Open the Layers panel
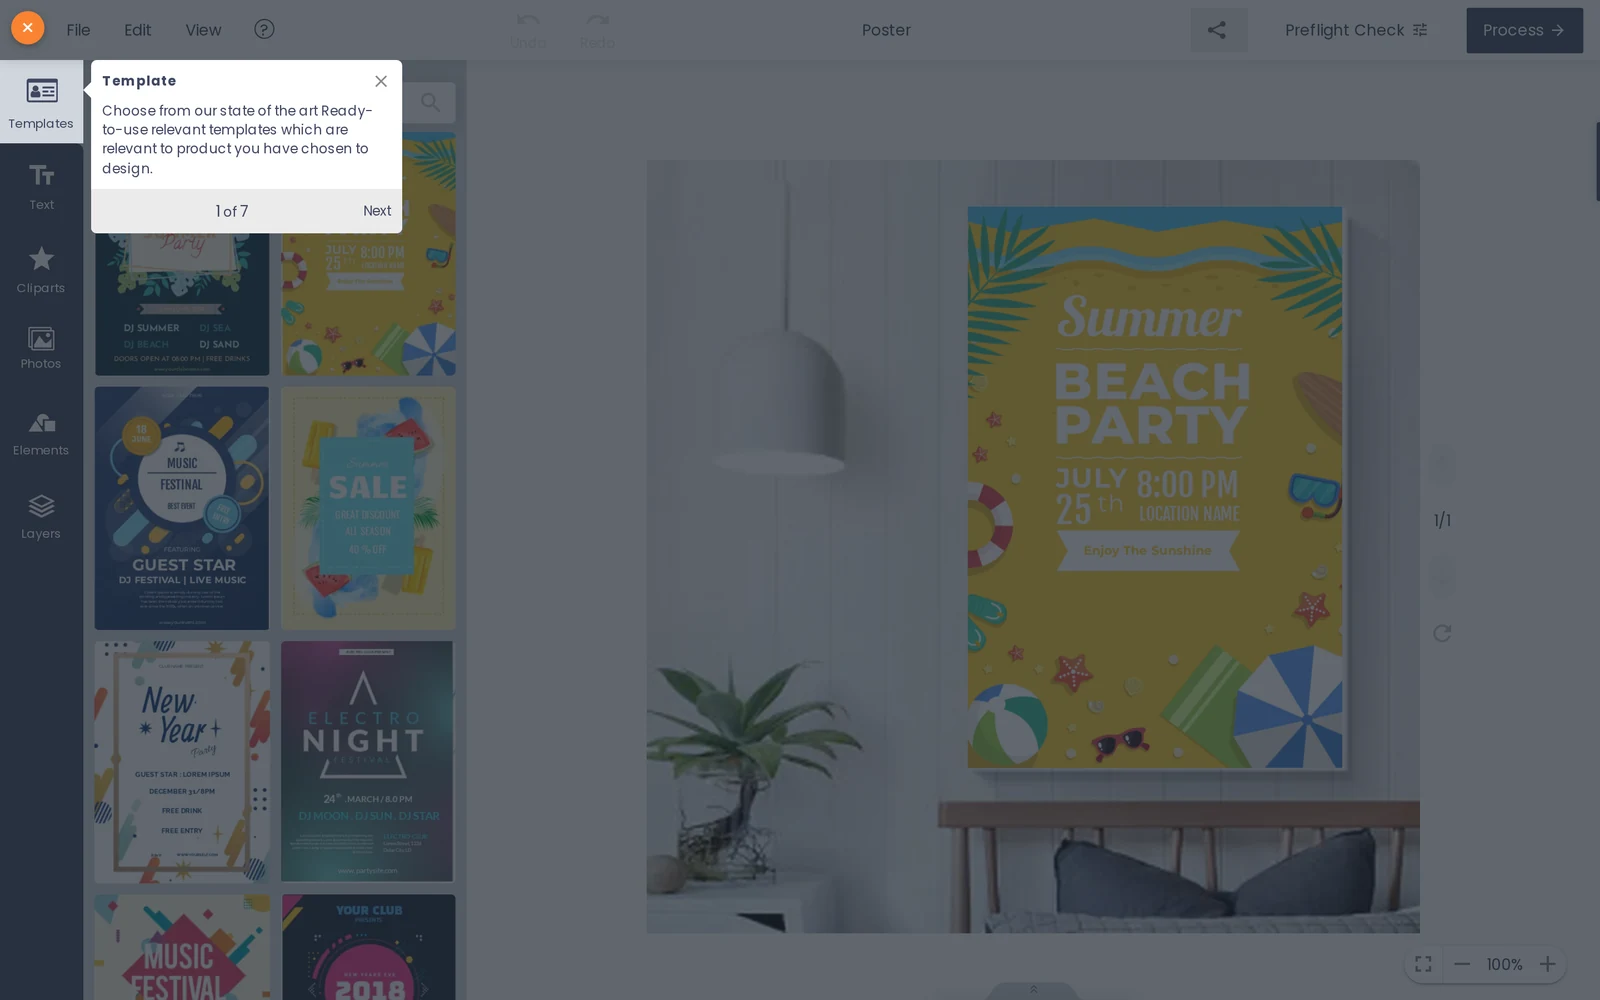Viewport: 1600px width, 1000px height. pos(41,516)
